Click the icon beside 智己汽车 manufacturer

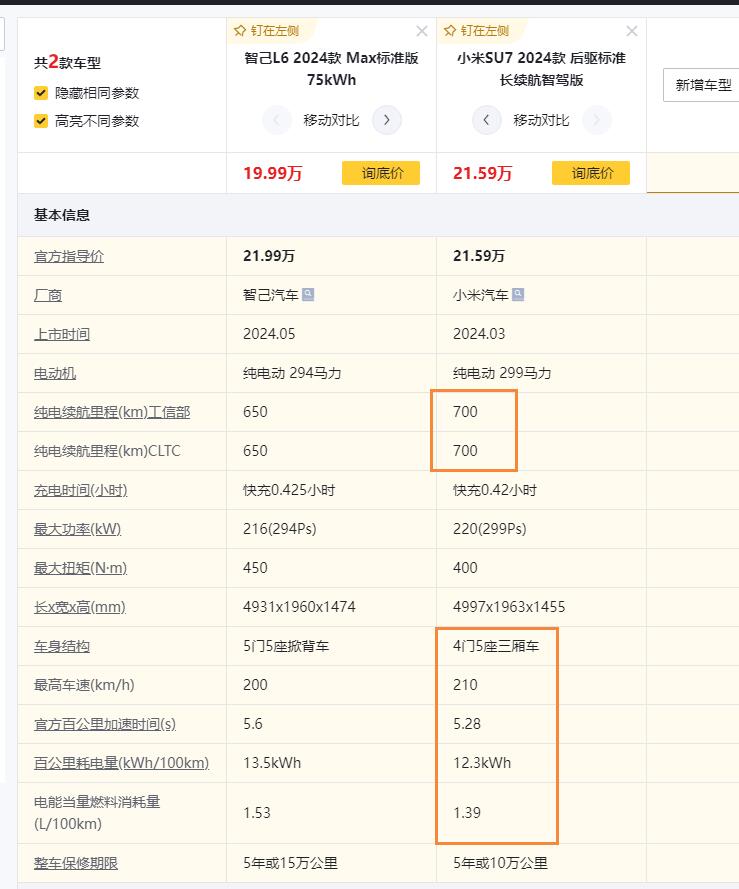308,295
